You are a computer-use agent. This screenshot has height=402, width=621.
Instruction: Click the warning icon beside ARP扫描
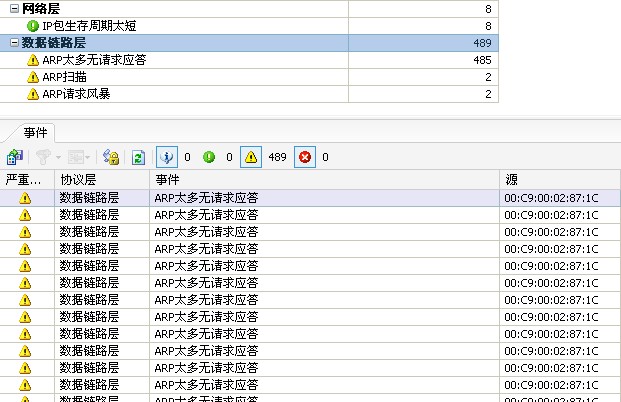click(33, 77)
